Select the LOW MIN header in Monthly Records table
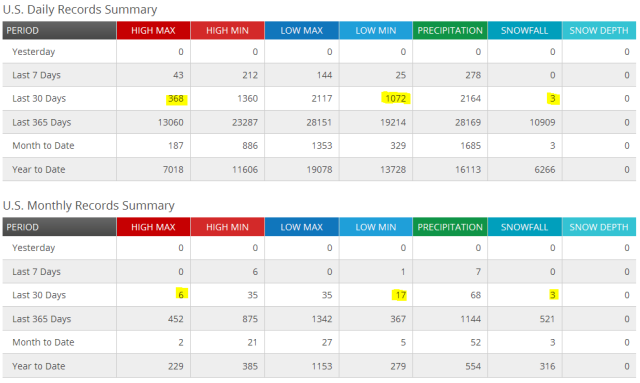The height and width of the screenshot is (383, 640). click(x=376, y=227)
